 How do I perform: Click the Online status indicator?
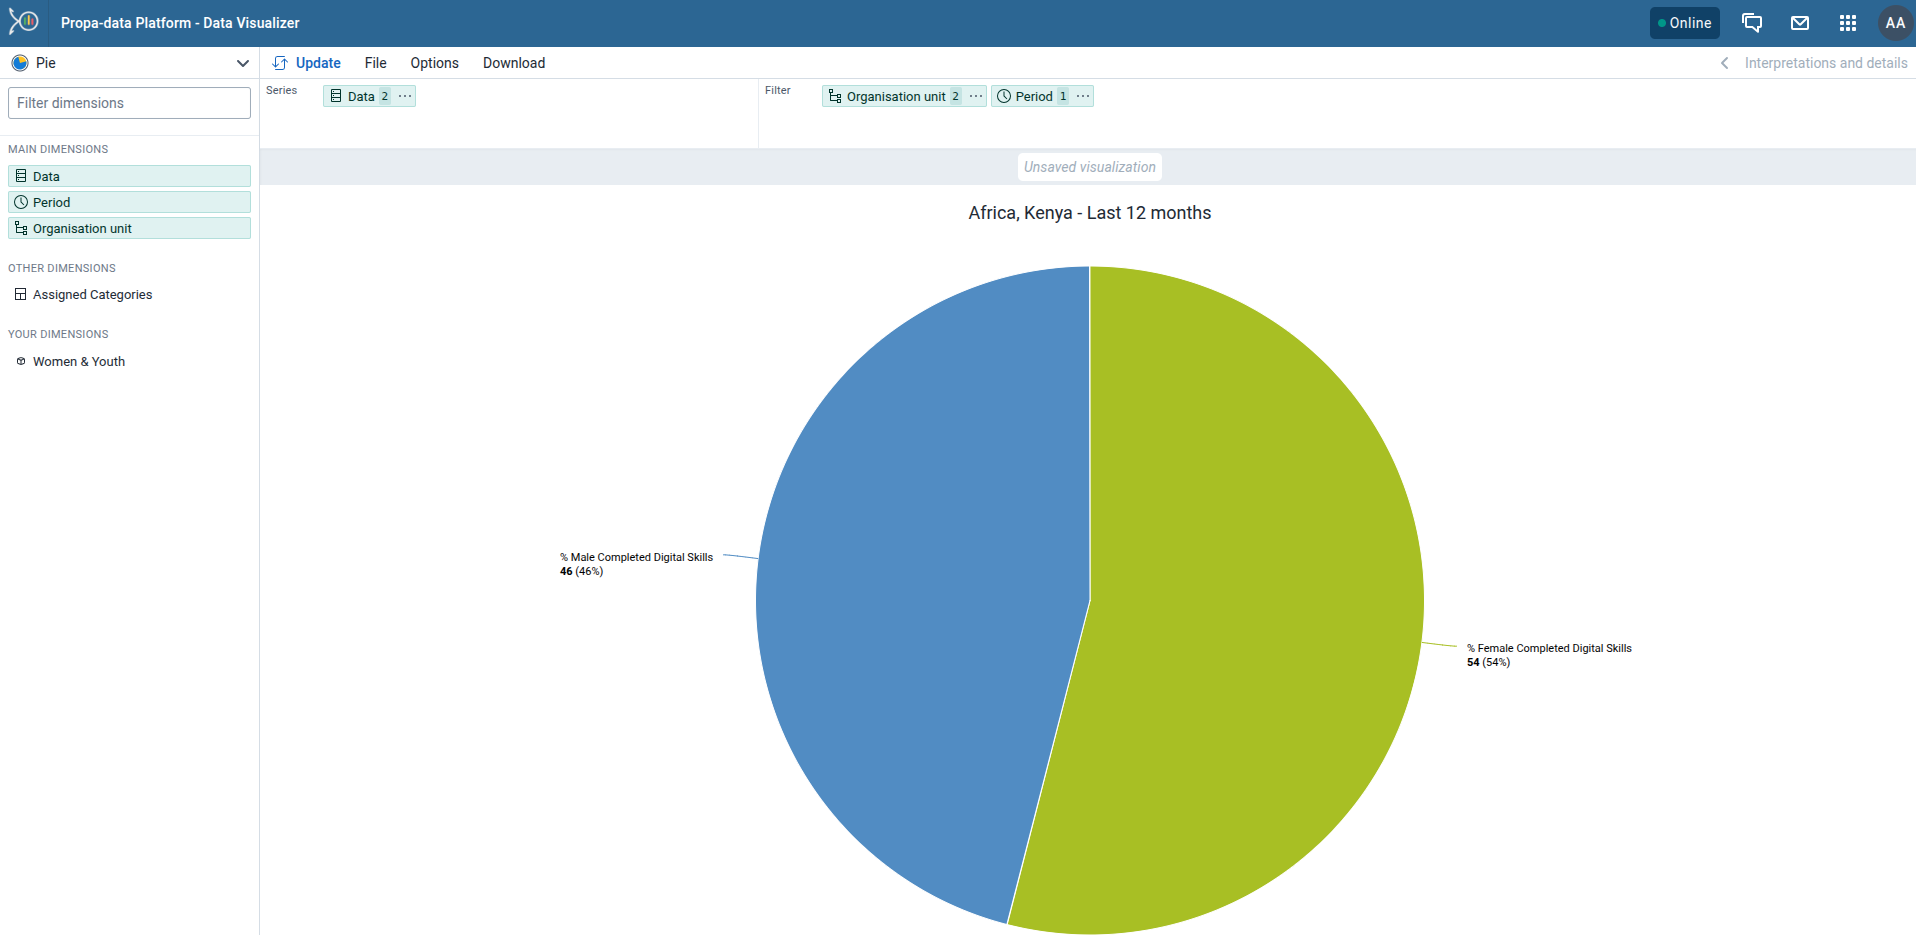click(1684, 22)
